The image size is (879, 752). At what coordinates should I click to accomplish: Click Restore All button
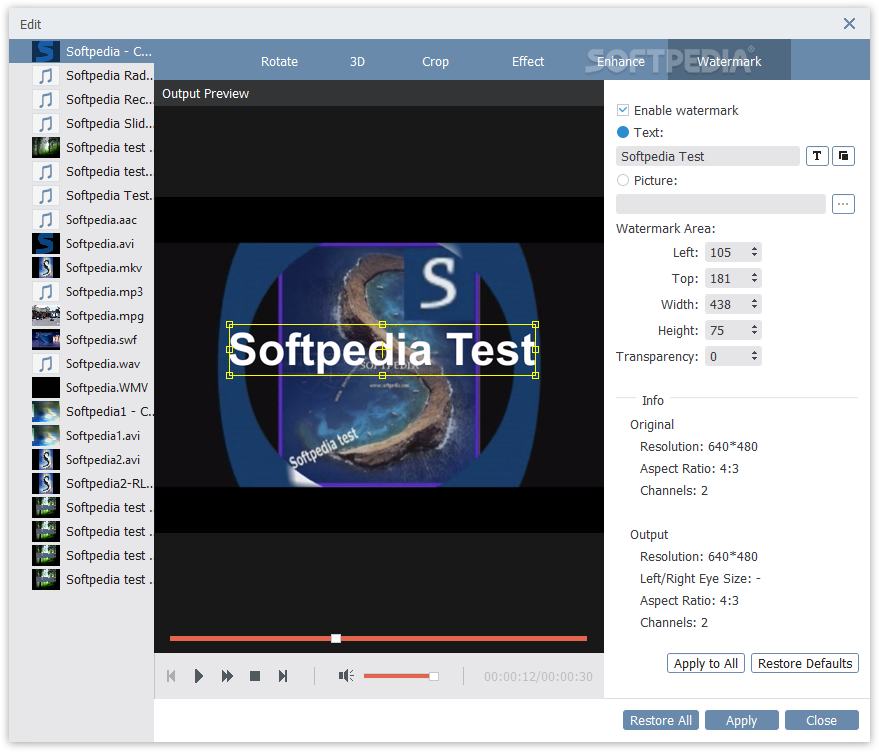click(660, 721)
